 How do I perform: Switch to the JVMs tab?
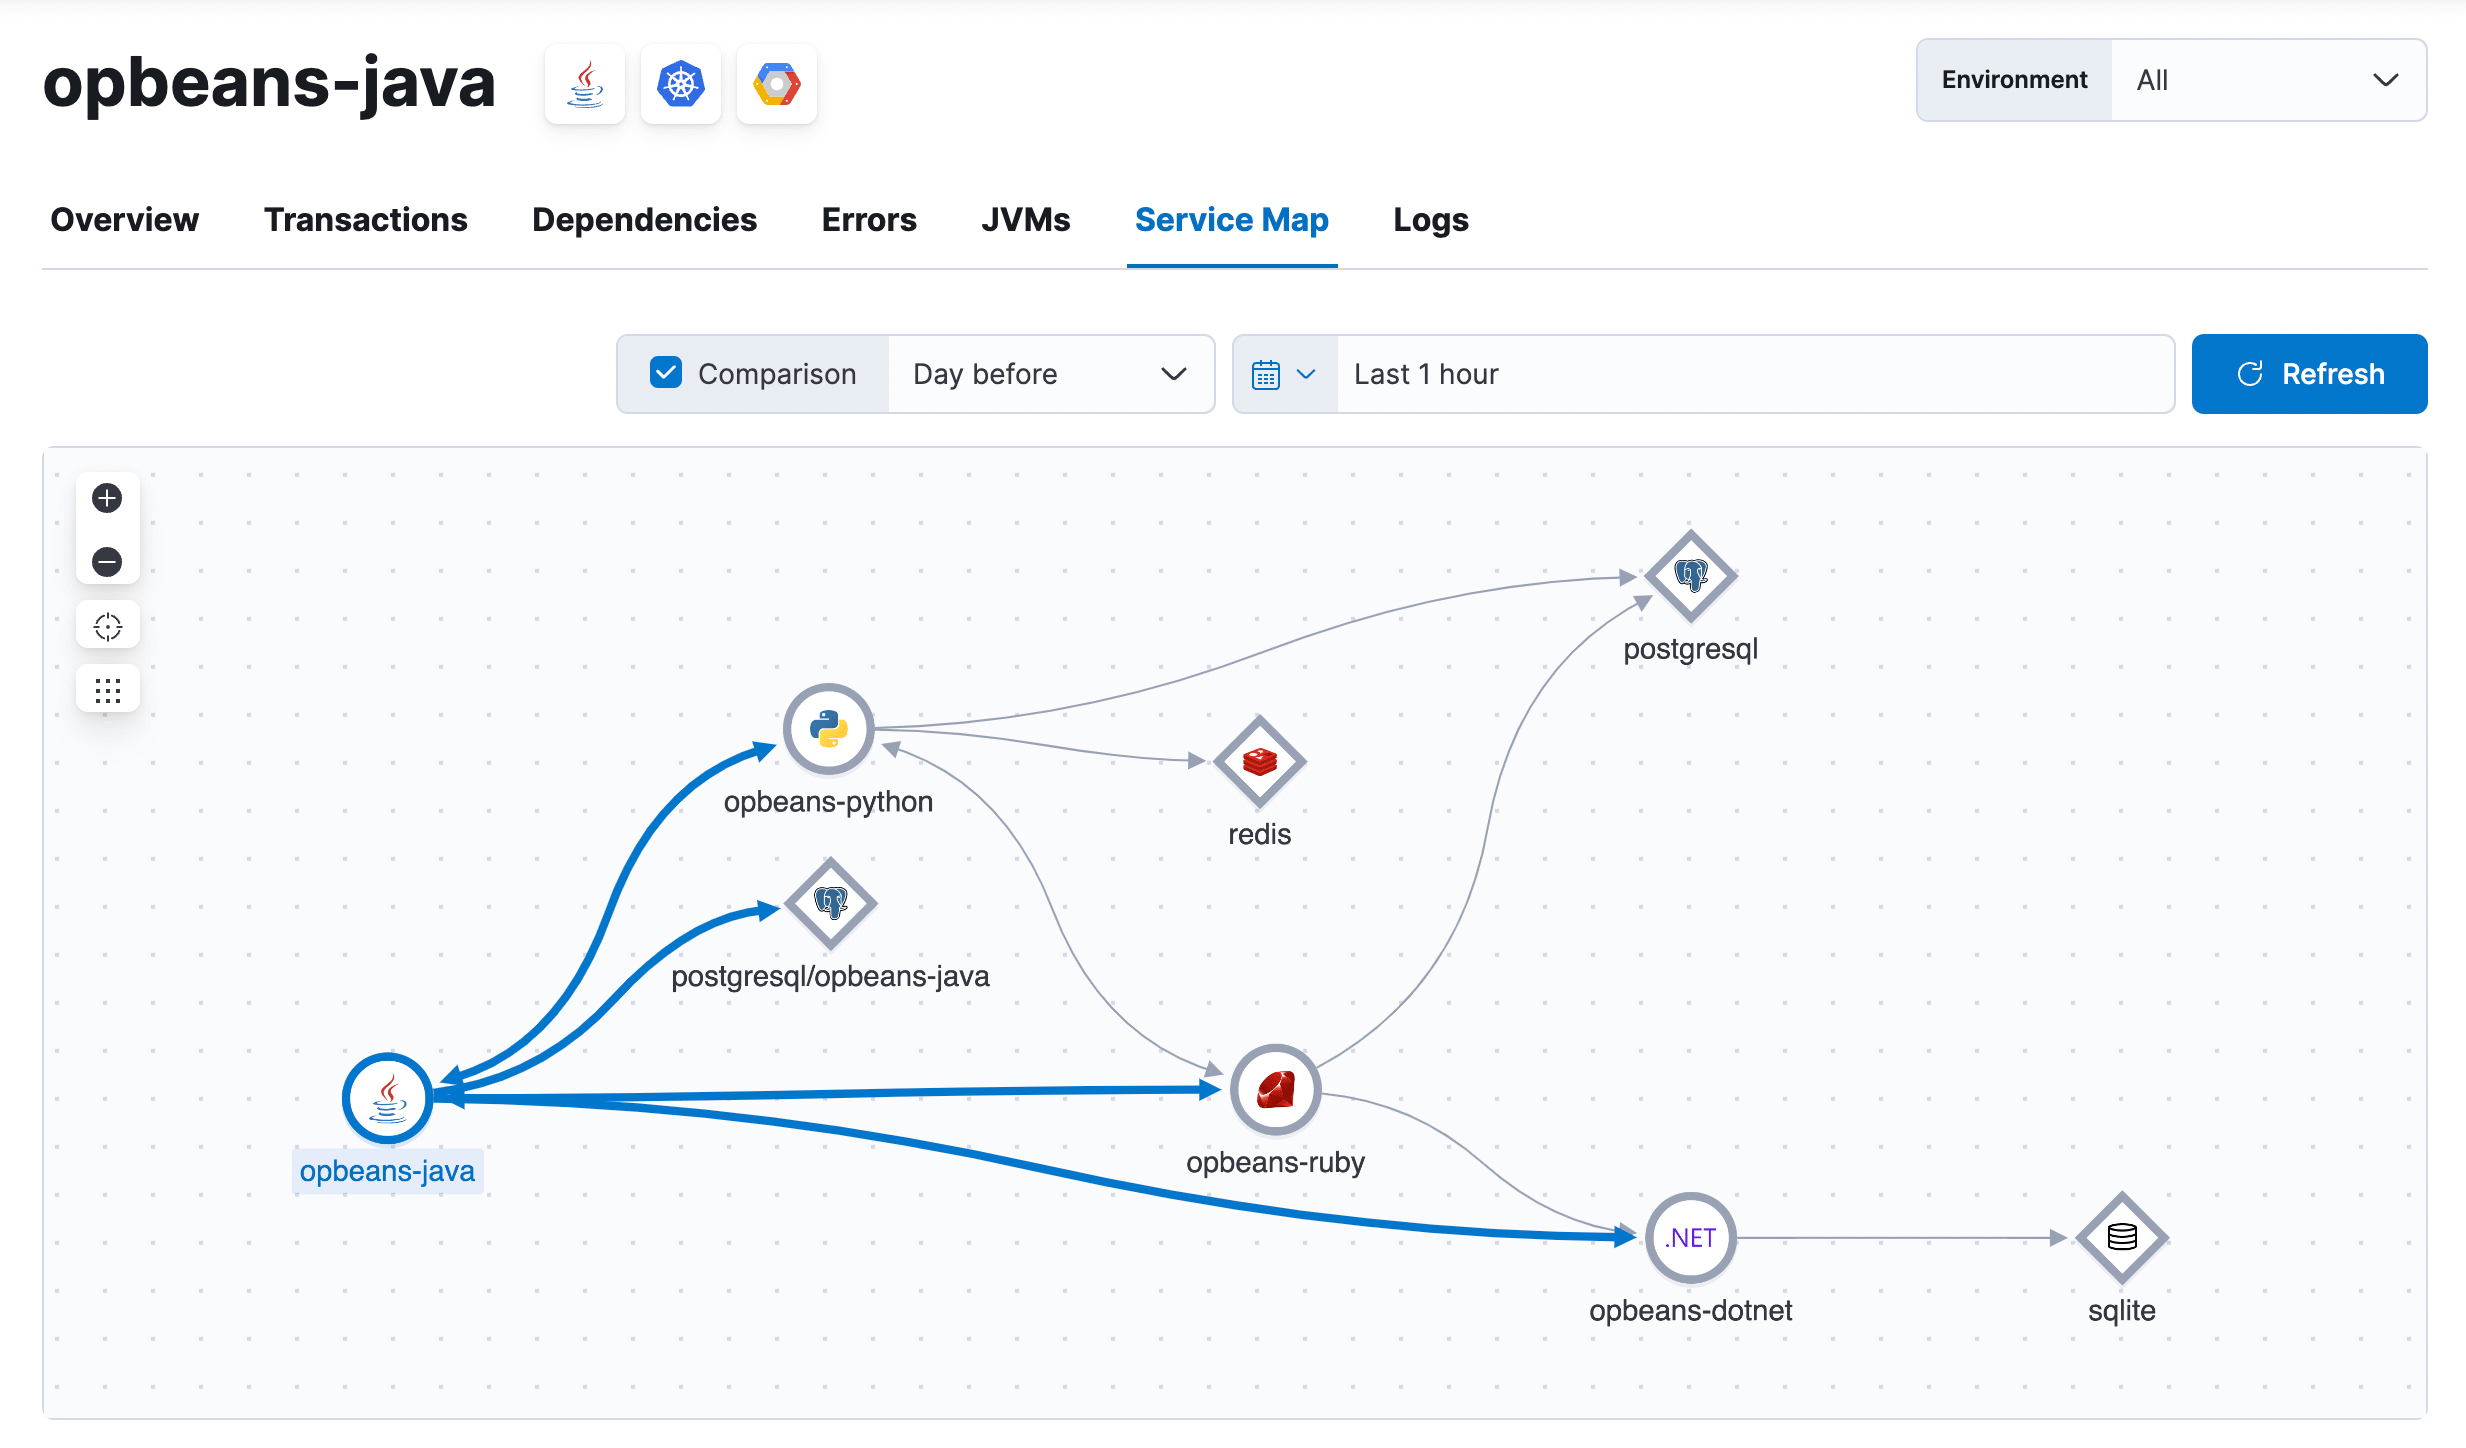1025,220
